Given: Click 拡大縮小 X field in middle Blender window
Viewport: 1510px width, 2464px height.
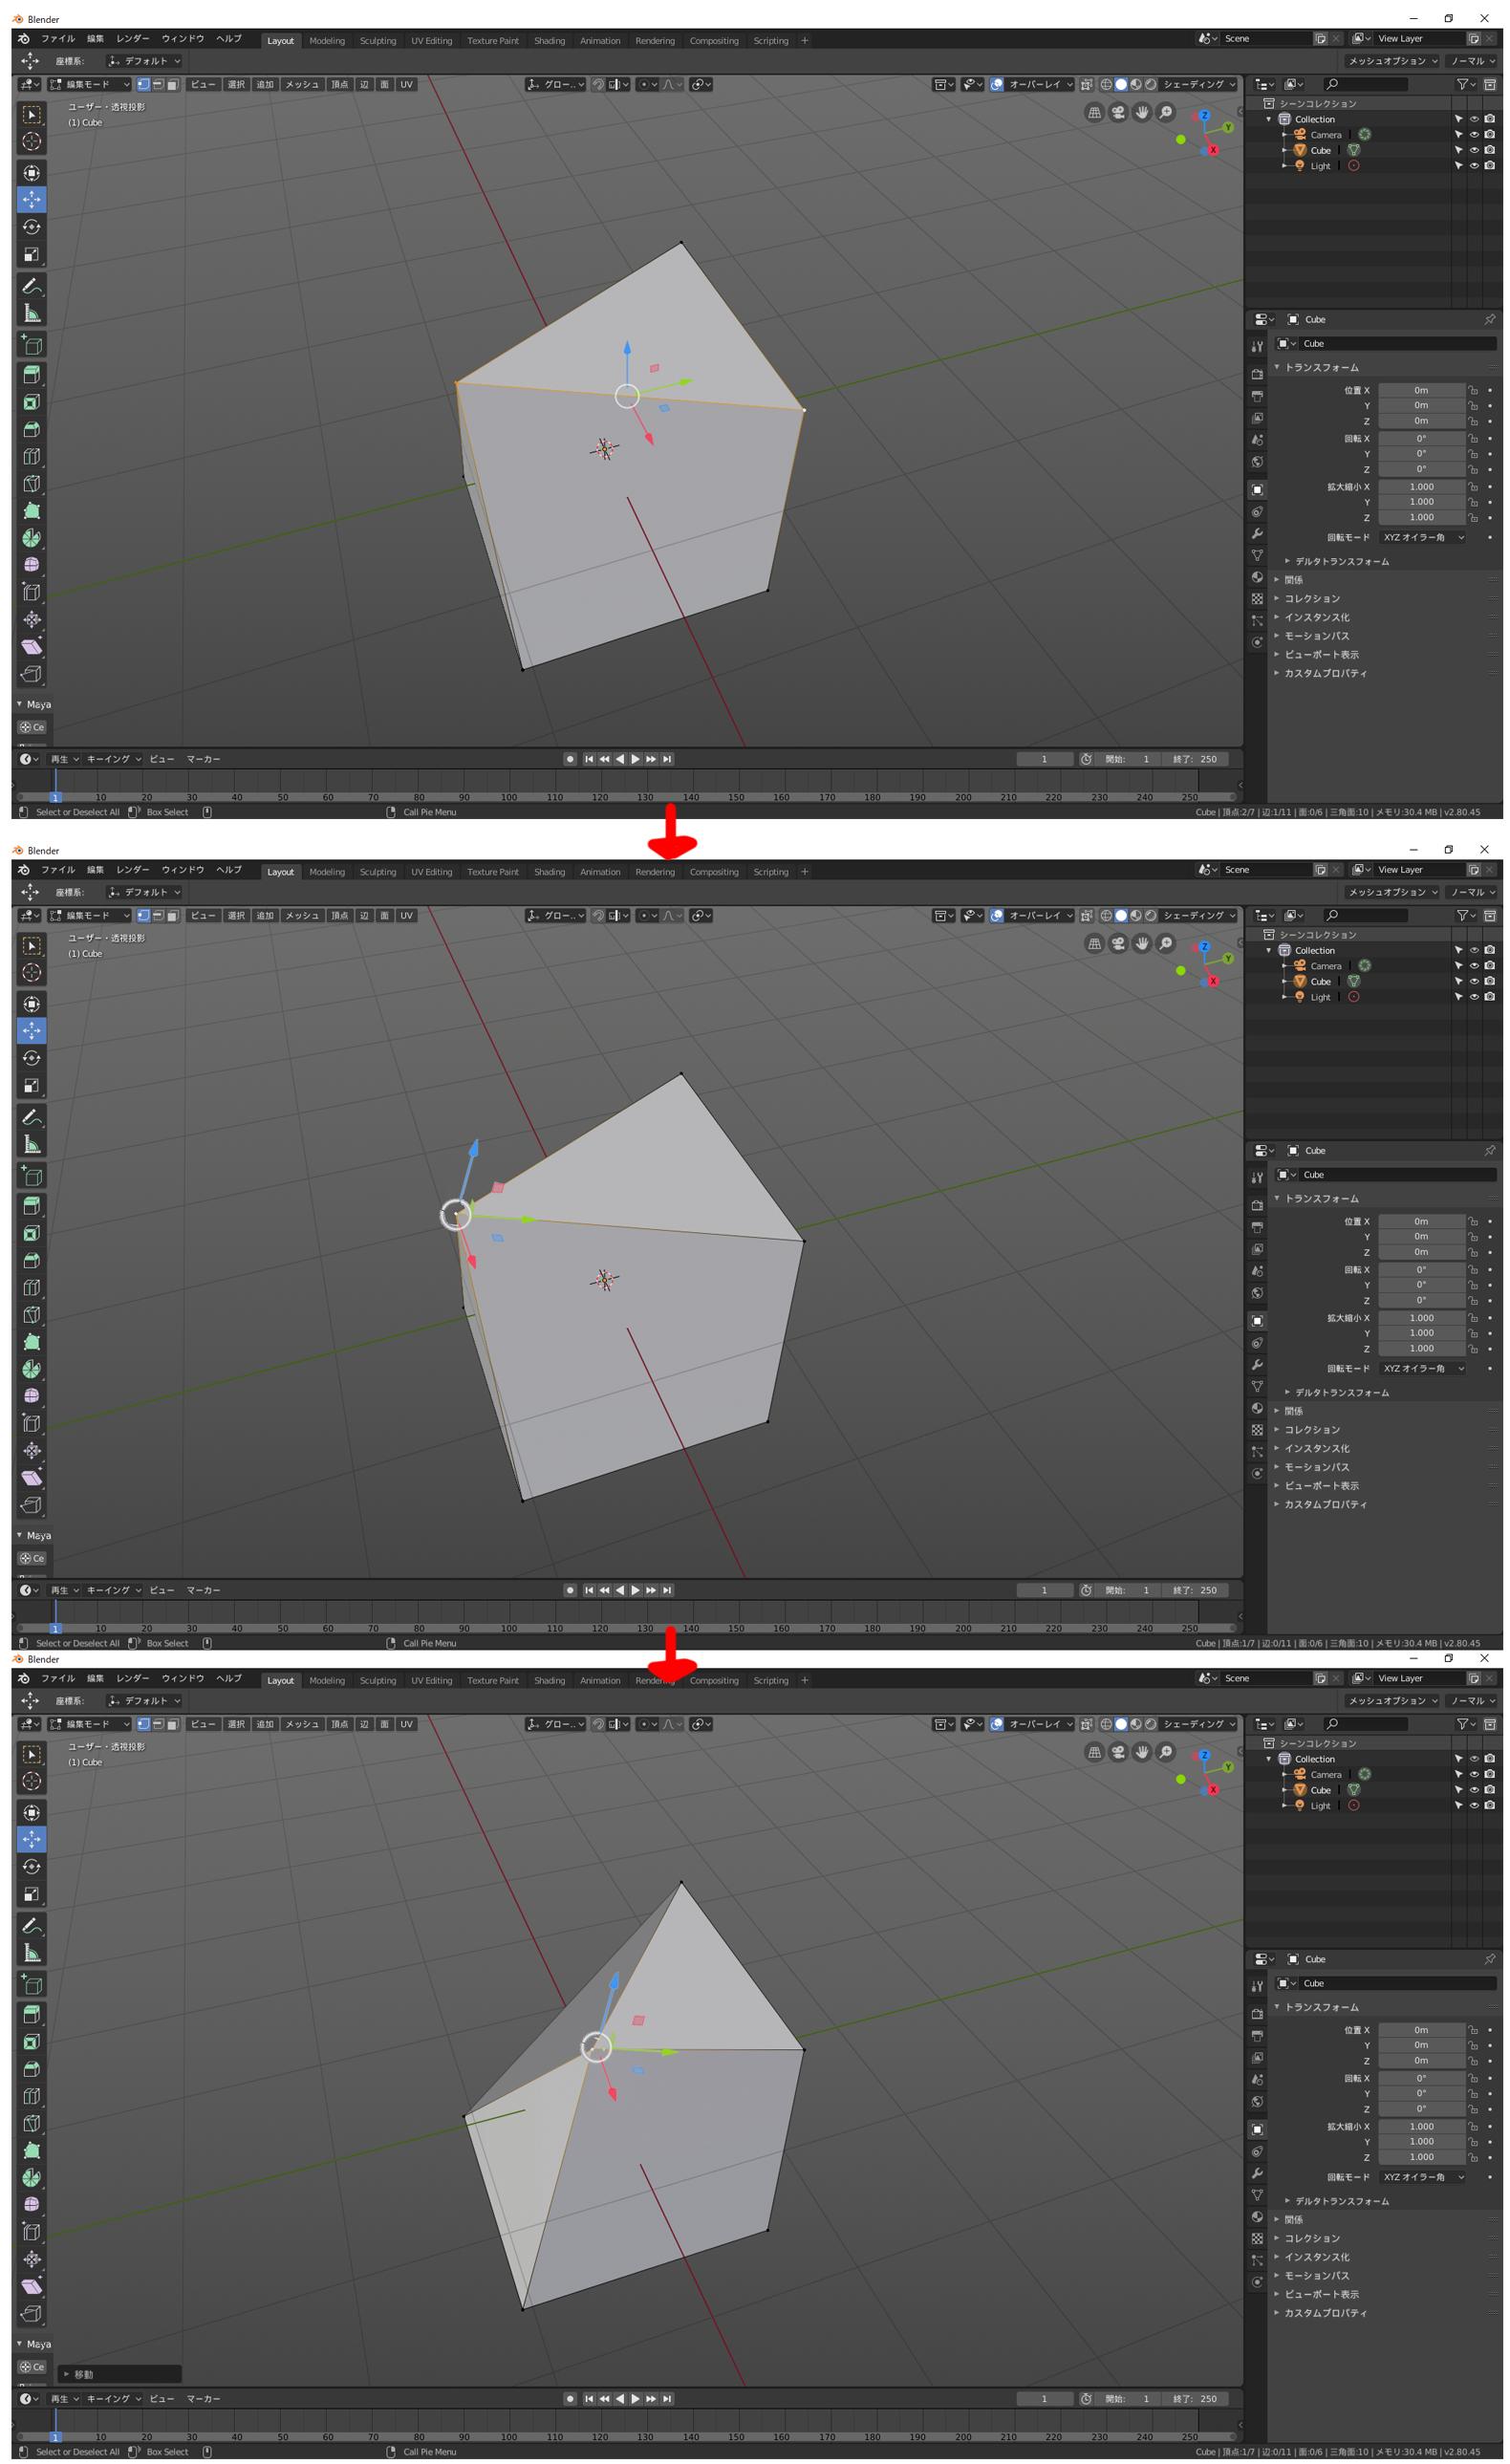Looking at the screenshot, I should (x=1421, y=1317).
